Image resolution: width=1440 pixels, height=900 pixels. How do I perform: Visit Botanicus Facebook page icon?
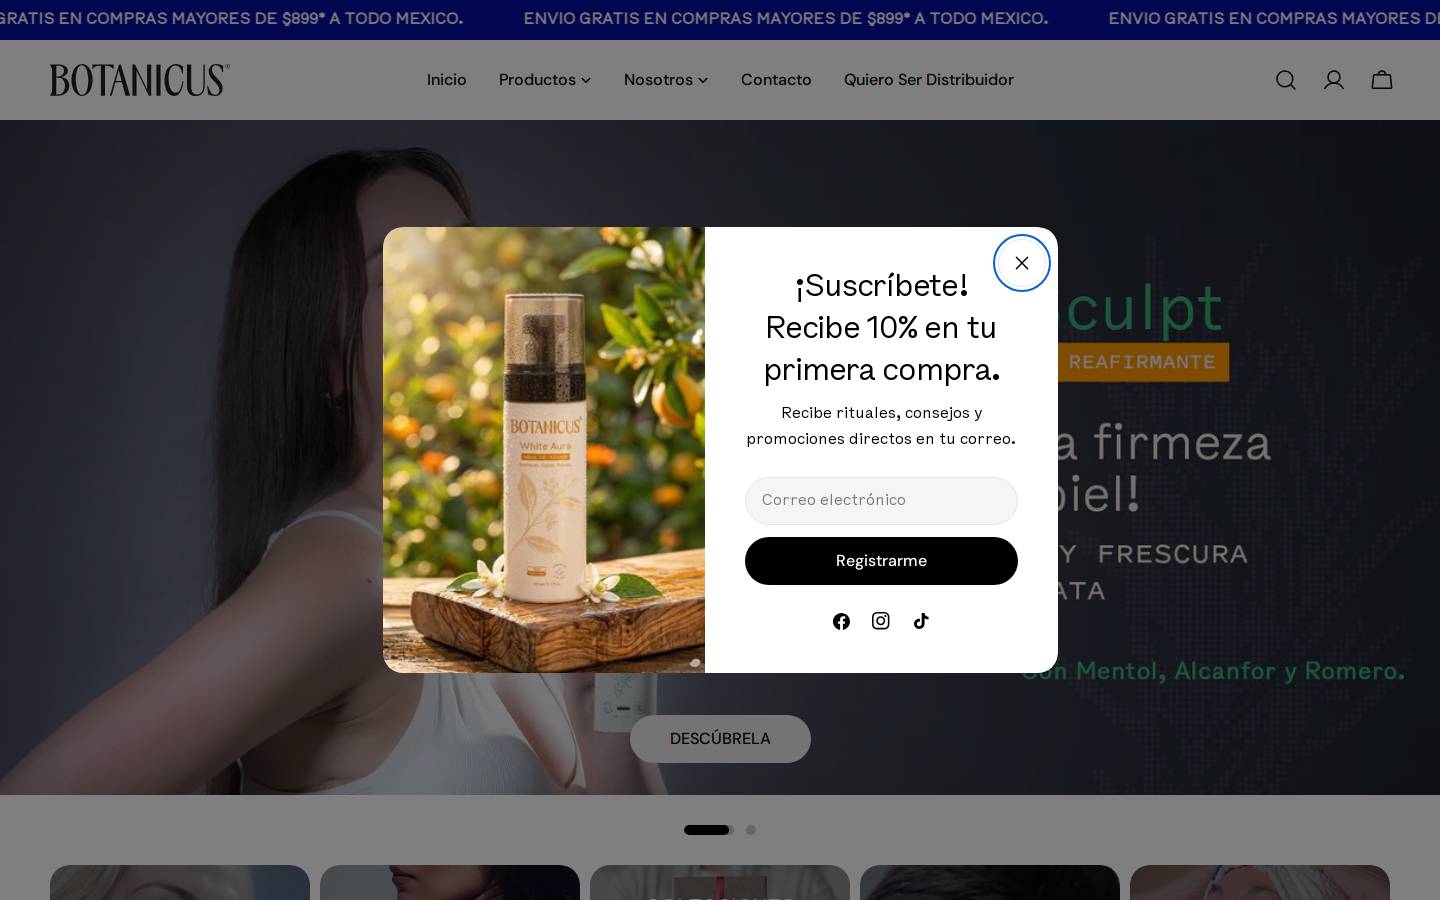(x=841, y=621)
